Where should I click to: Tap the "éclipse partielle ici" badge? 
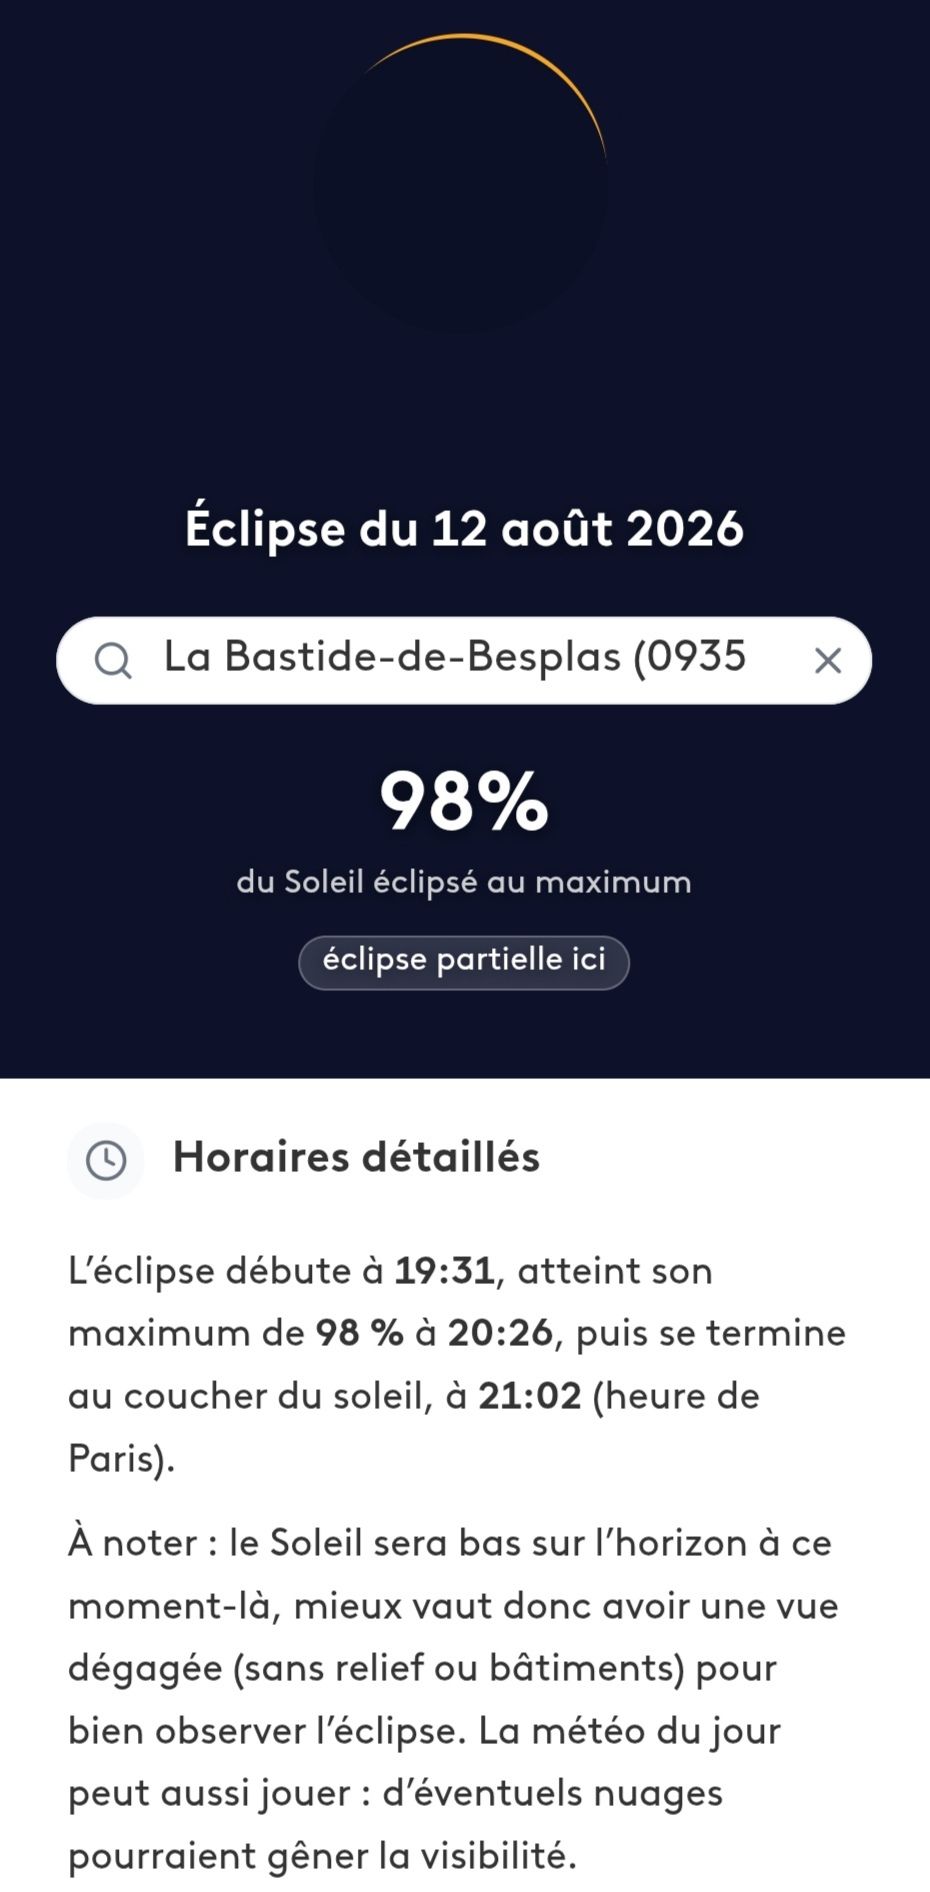click(464, 962)
